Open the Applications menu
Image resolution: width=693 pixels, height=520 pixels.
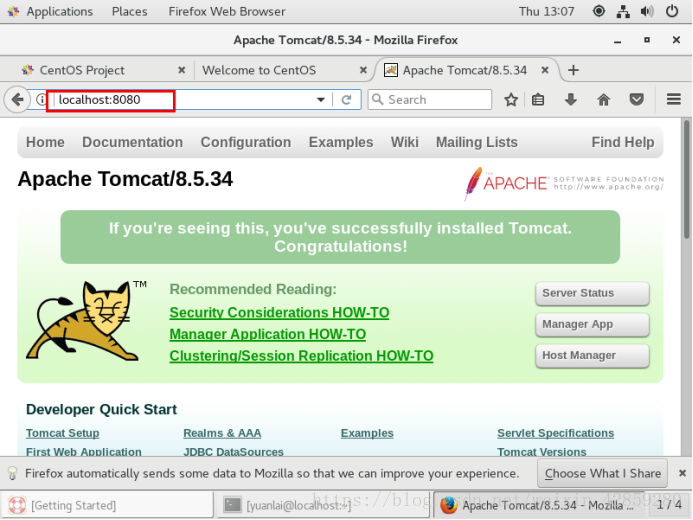[x=59, y=11]
